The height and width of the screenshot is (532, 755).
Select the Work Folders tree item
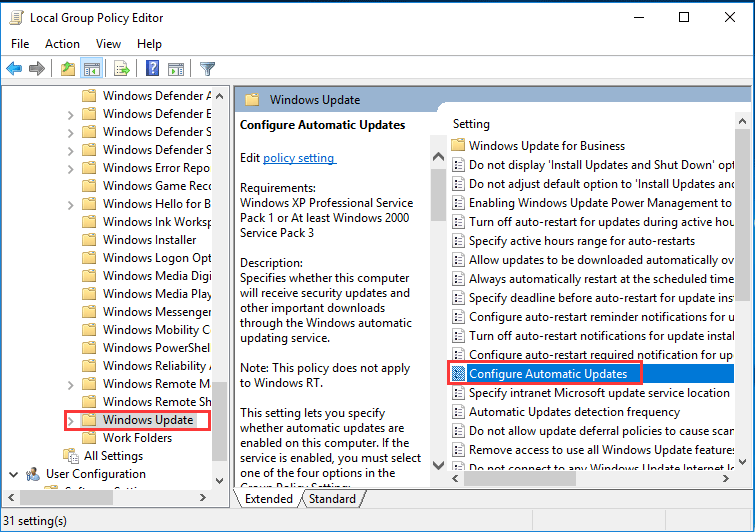tap(137, 438)
